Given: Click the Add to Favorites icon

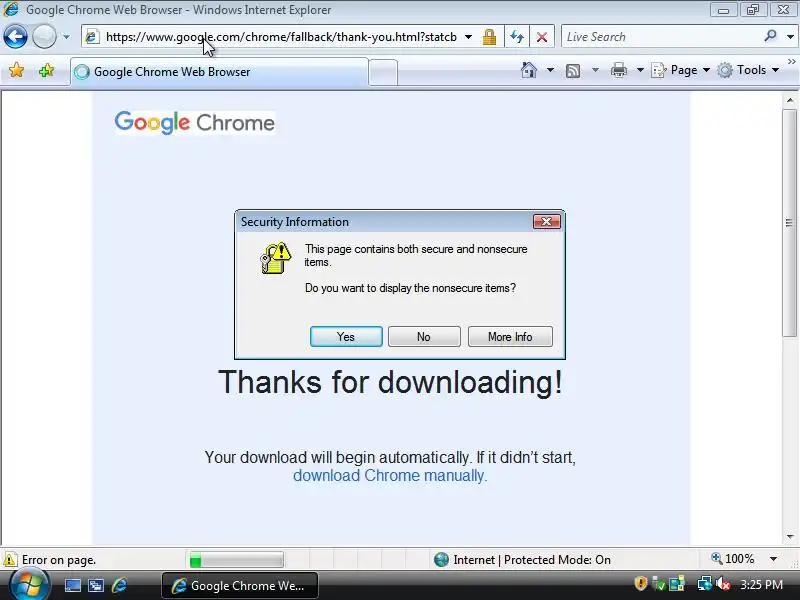Looking at the screenshot, I should point(46,70).
